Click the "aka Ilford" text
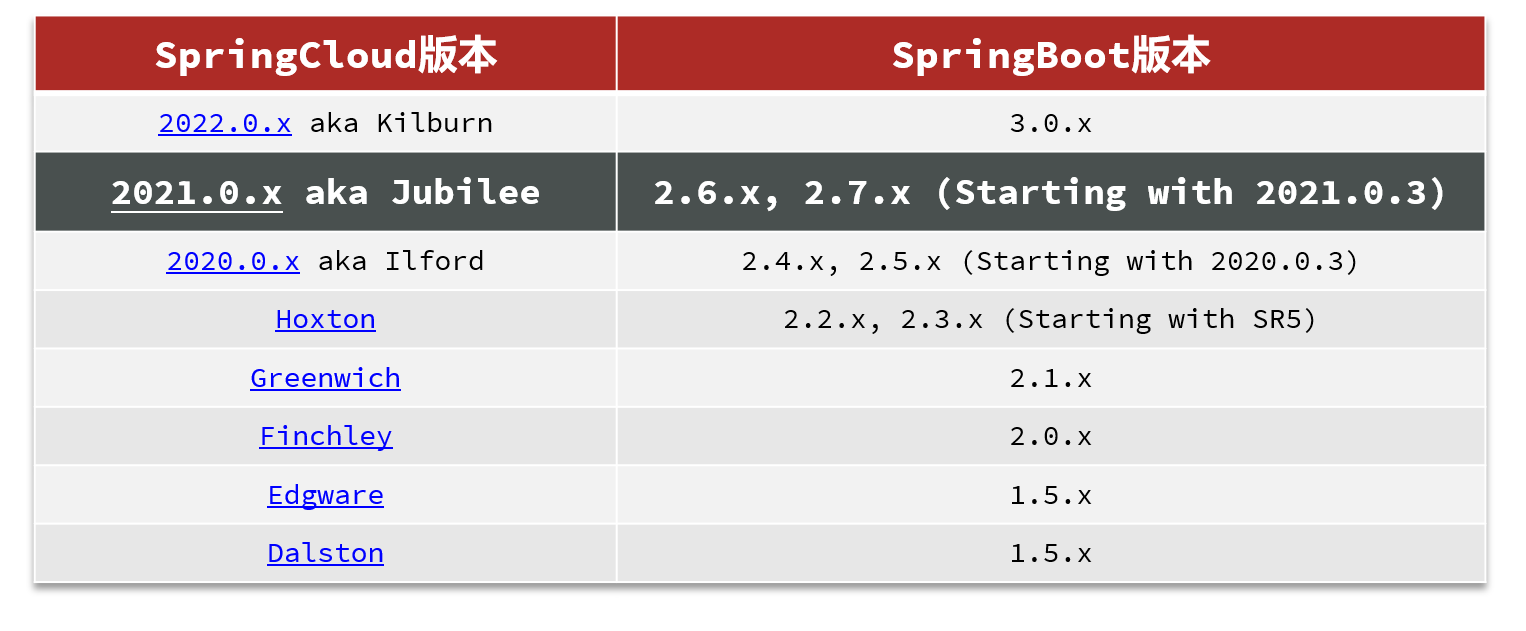 pyautogui.click(x=400, y=261)
